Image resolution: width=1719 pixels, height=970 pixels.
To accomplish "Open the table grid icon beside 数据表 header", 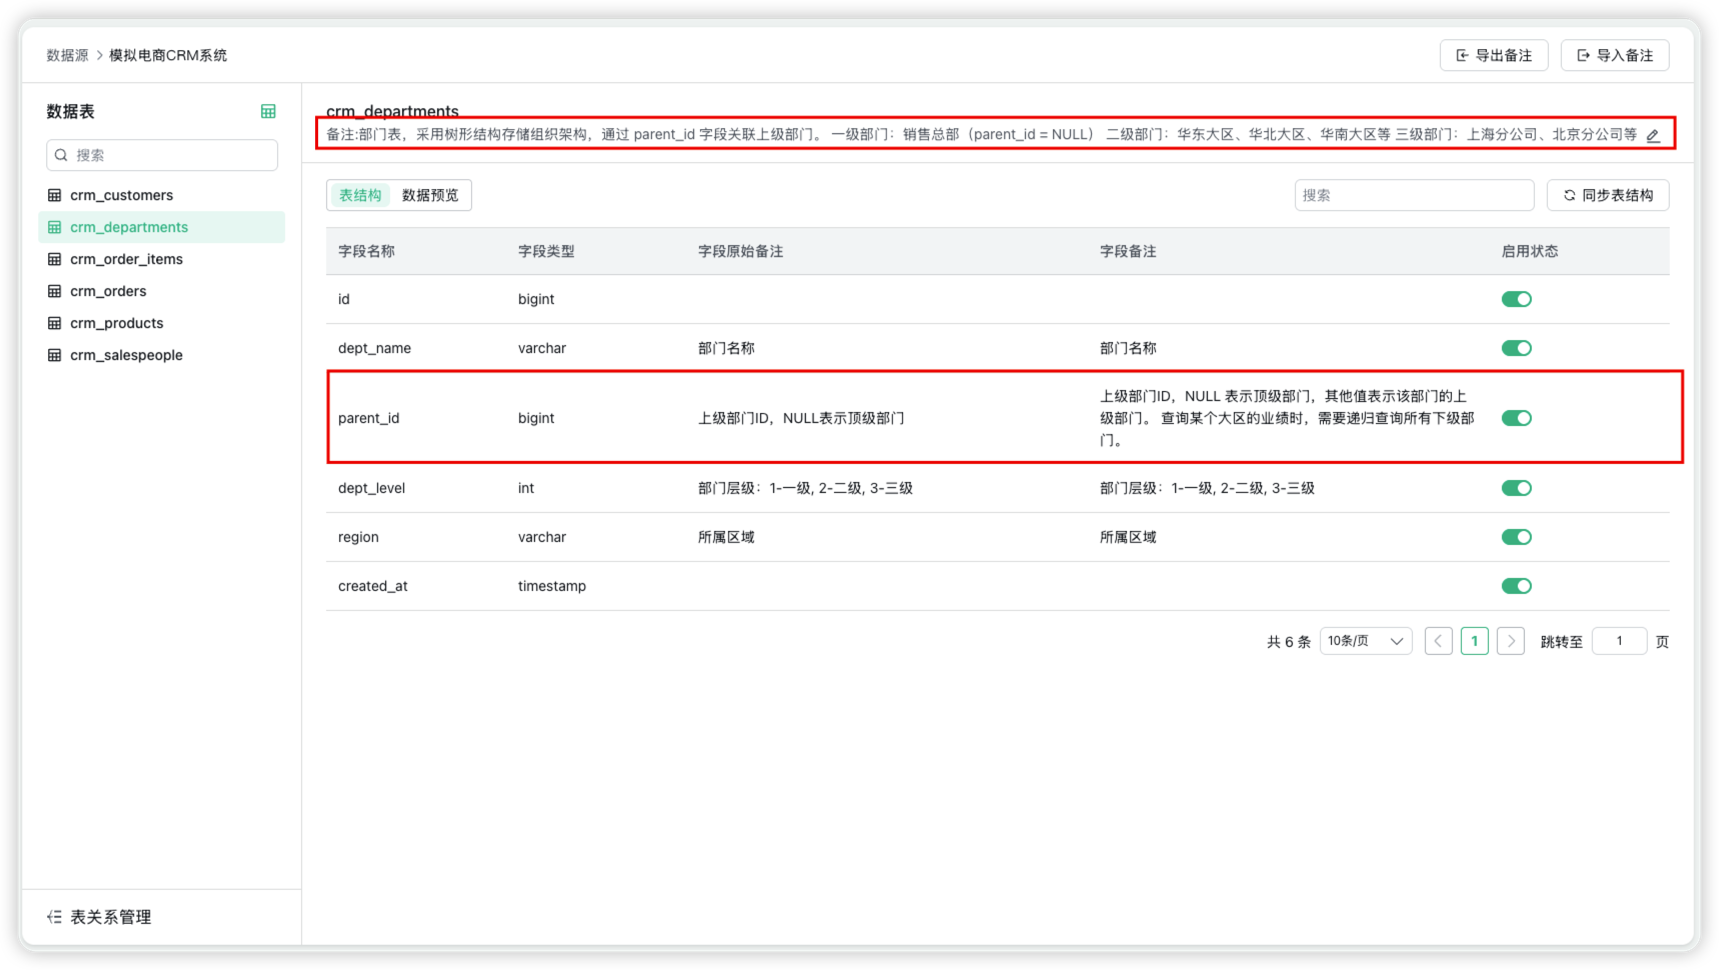I will 268,110.
